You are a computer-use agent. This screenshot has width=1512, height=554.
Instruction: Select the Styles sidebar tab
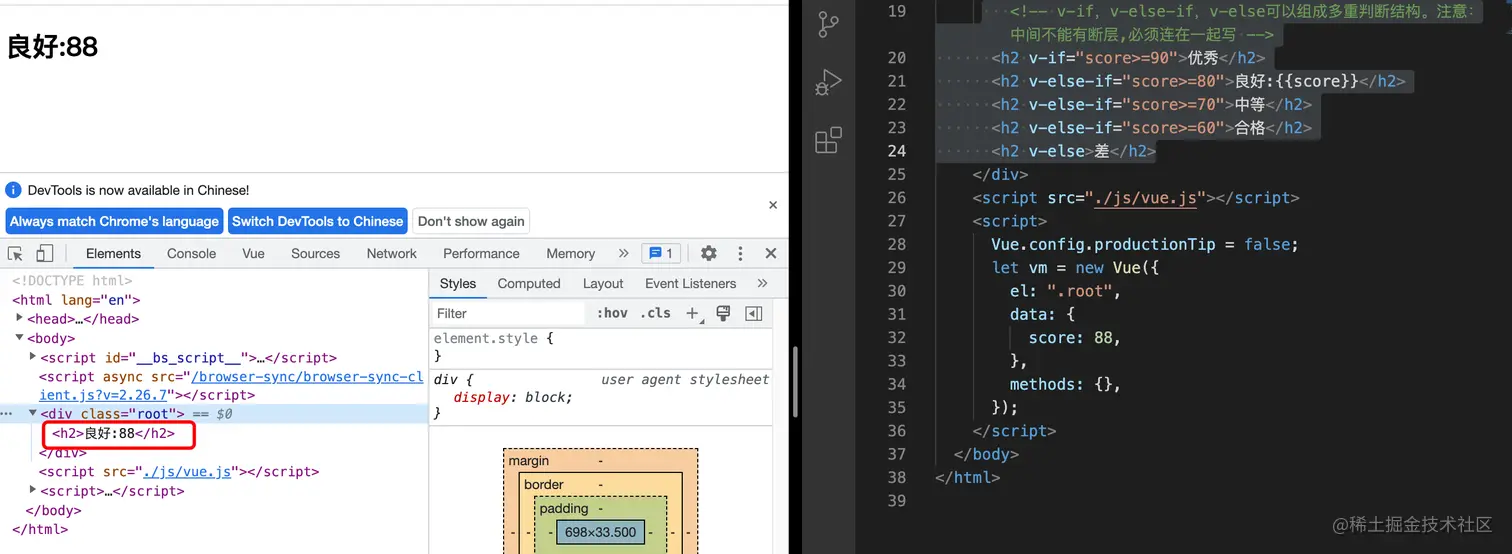[x=458, y=283]
